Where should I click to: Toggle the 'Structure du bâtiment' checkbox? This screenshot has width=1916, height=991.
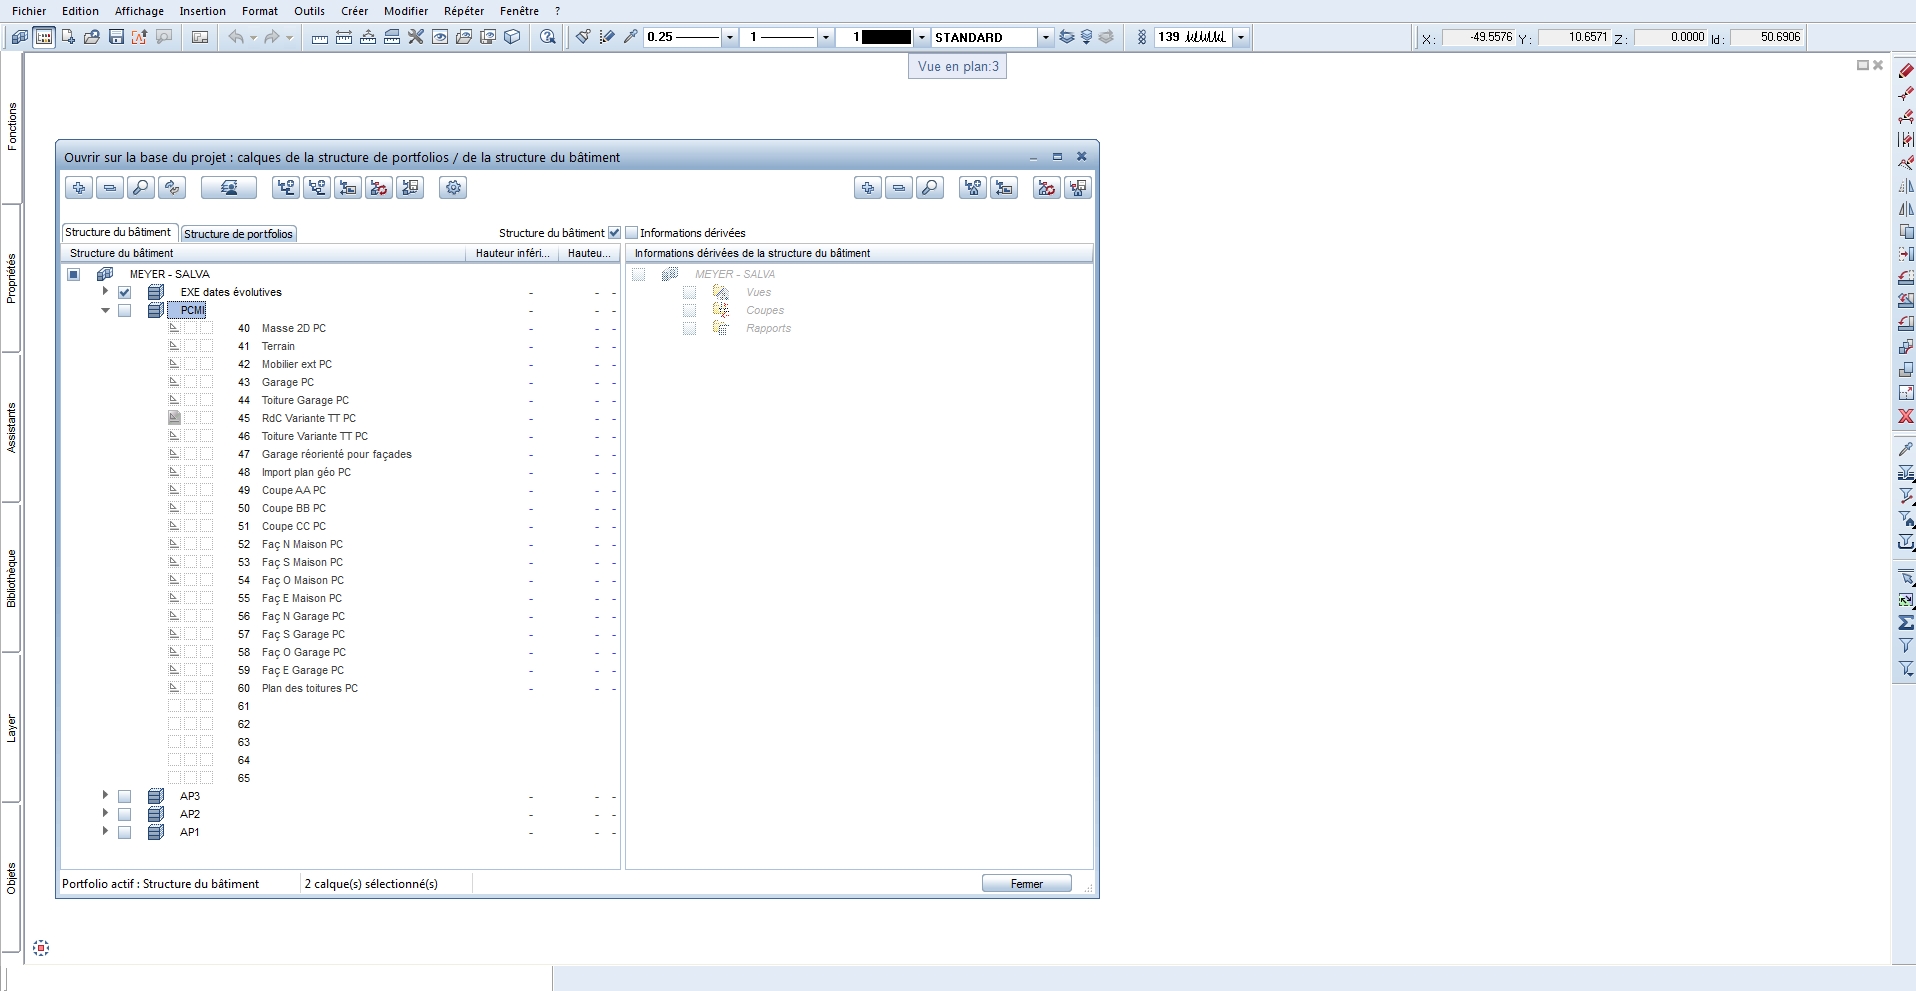614,233
